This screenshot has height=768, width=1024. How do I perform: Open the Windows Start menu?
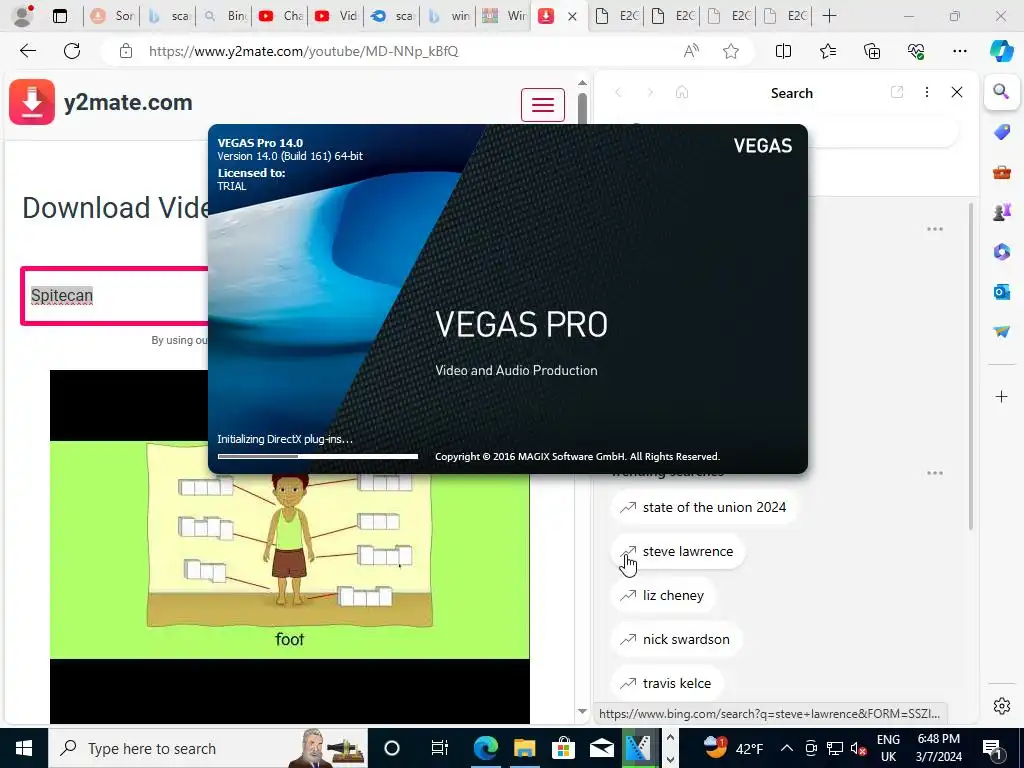point(24,748)
